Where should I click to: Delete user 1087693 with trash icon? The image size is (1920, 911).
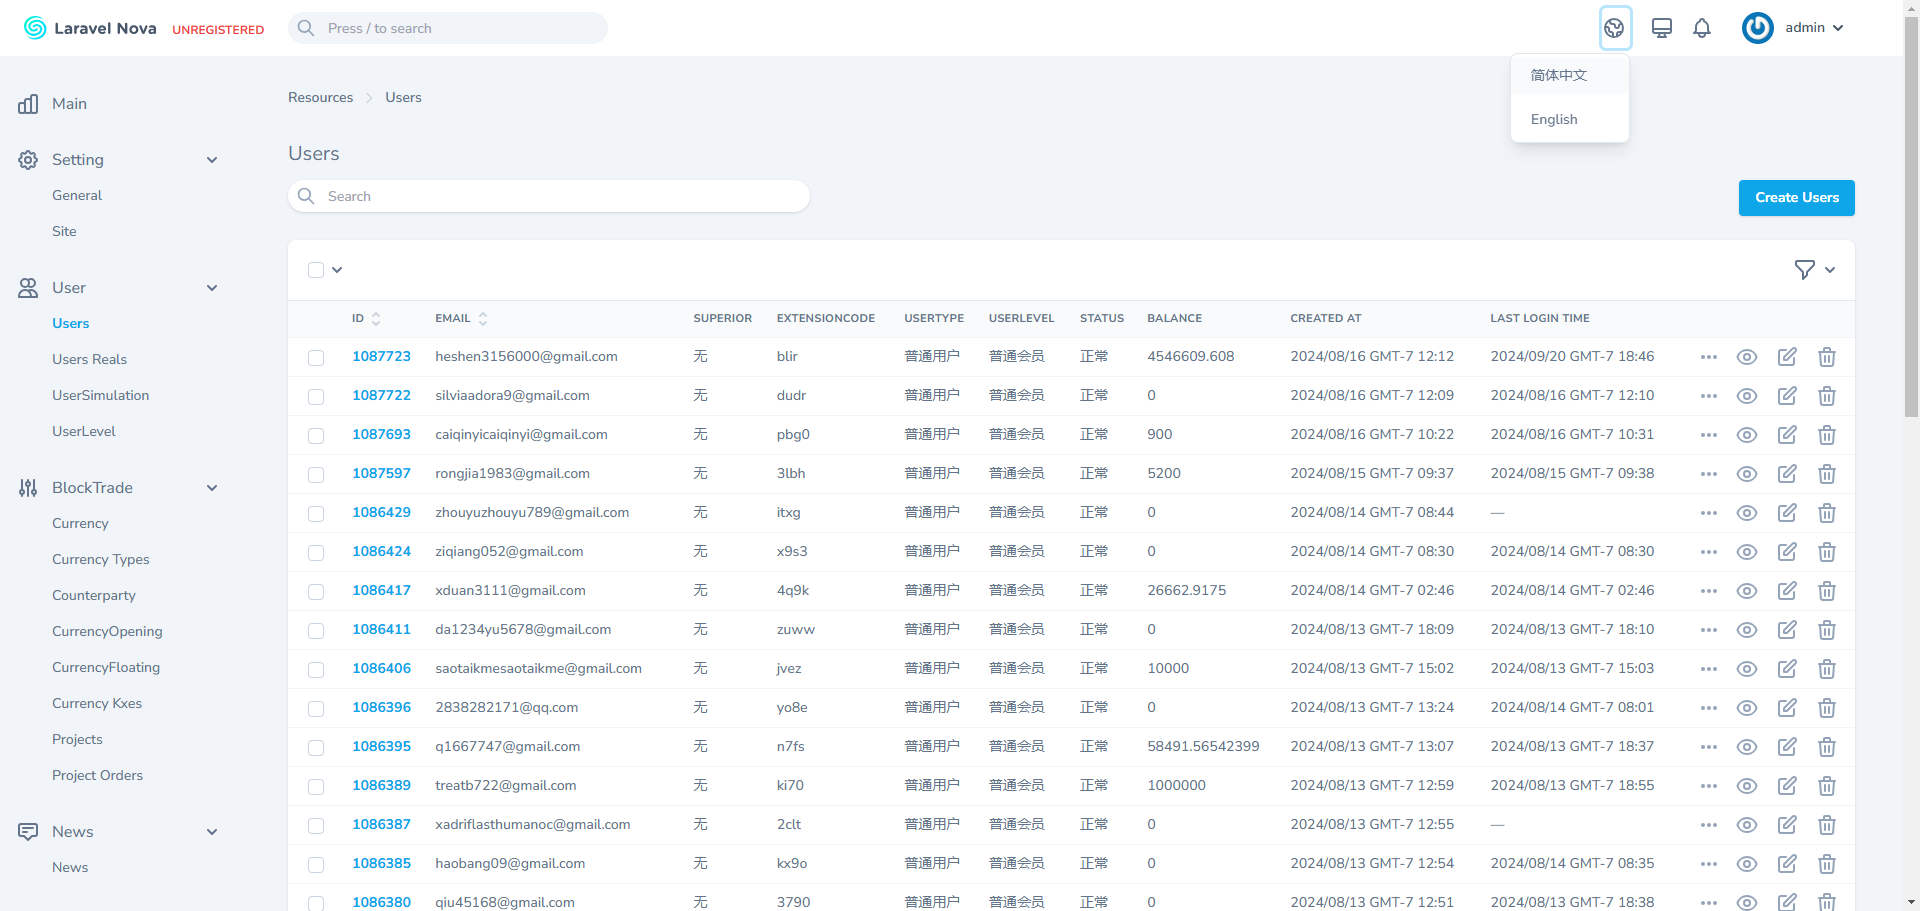[x=1826, y=435]
